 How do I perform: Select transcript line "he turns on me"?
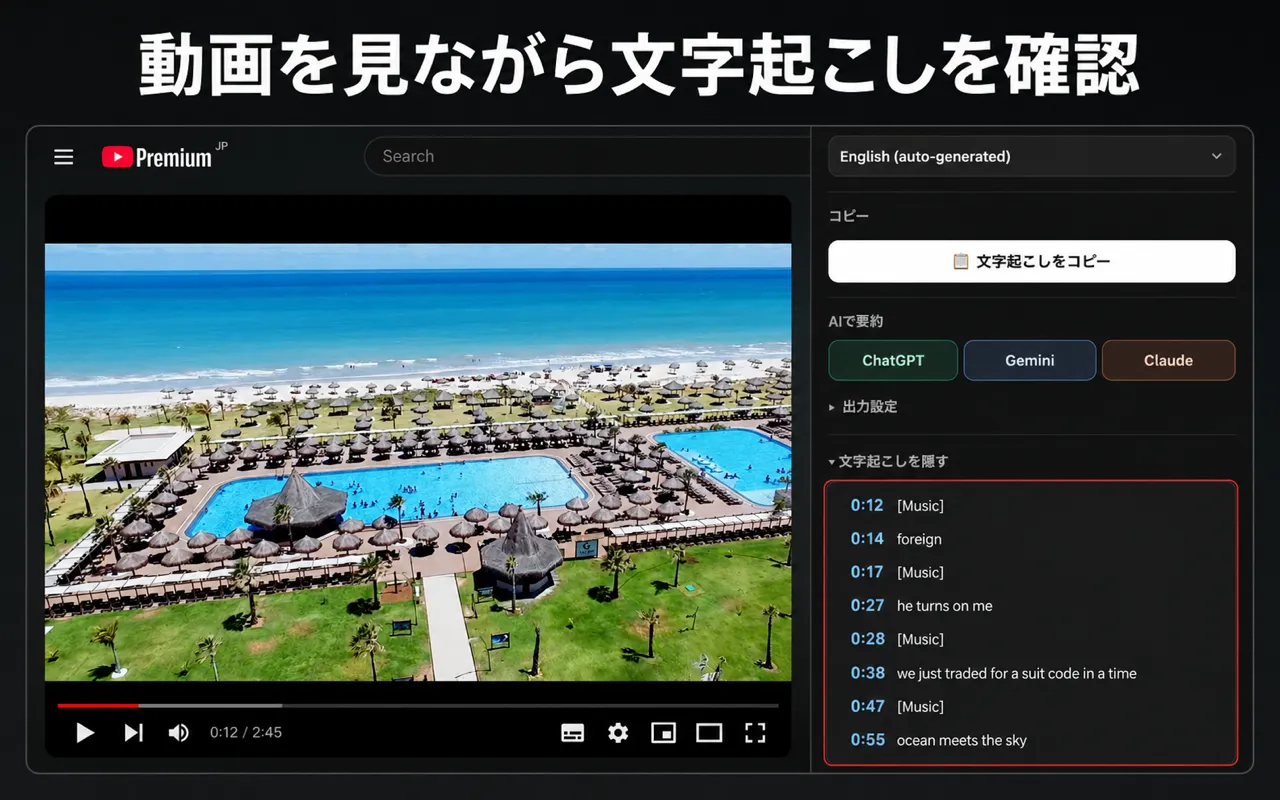pos(945,605)
